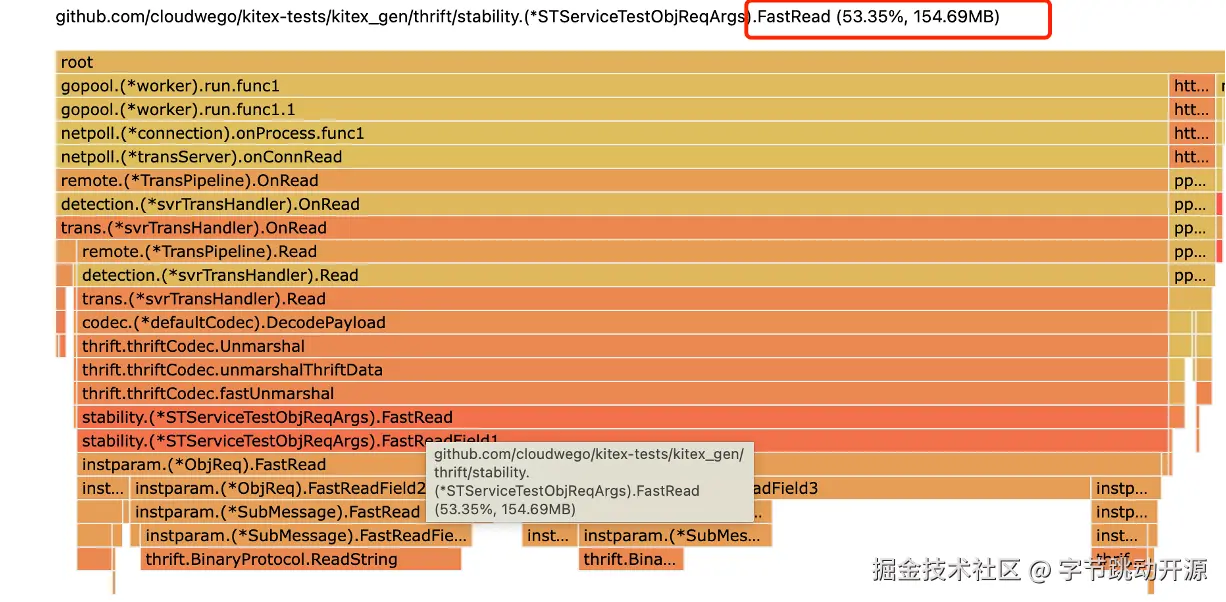This screenshot has width=1226, height=602.
Task: Select the gopool.(*worker).run.func1 frame
Action: (600, 86)
